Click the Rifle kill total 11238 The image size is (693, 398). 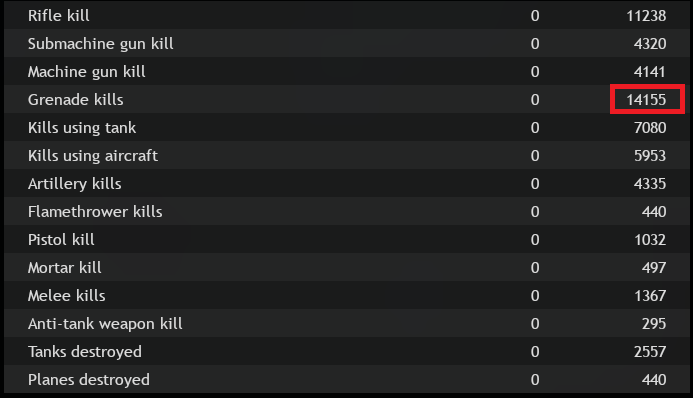pos(646,16)
